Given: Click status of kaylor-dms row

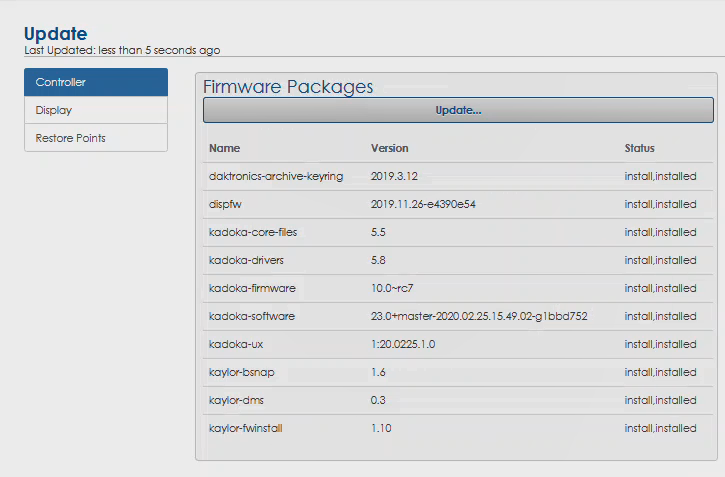Looking at the screenshot, I should click(x=660, y=400).
